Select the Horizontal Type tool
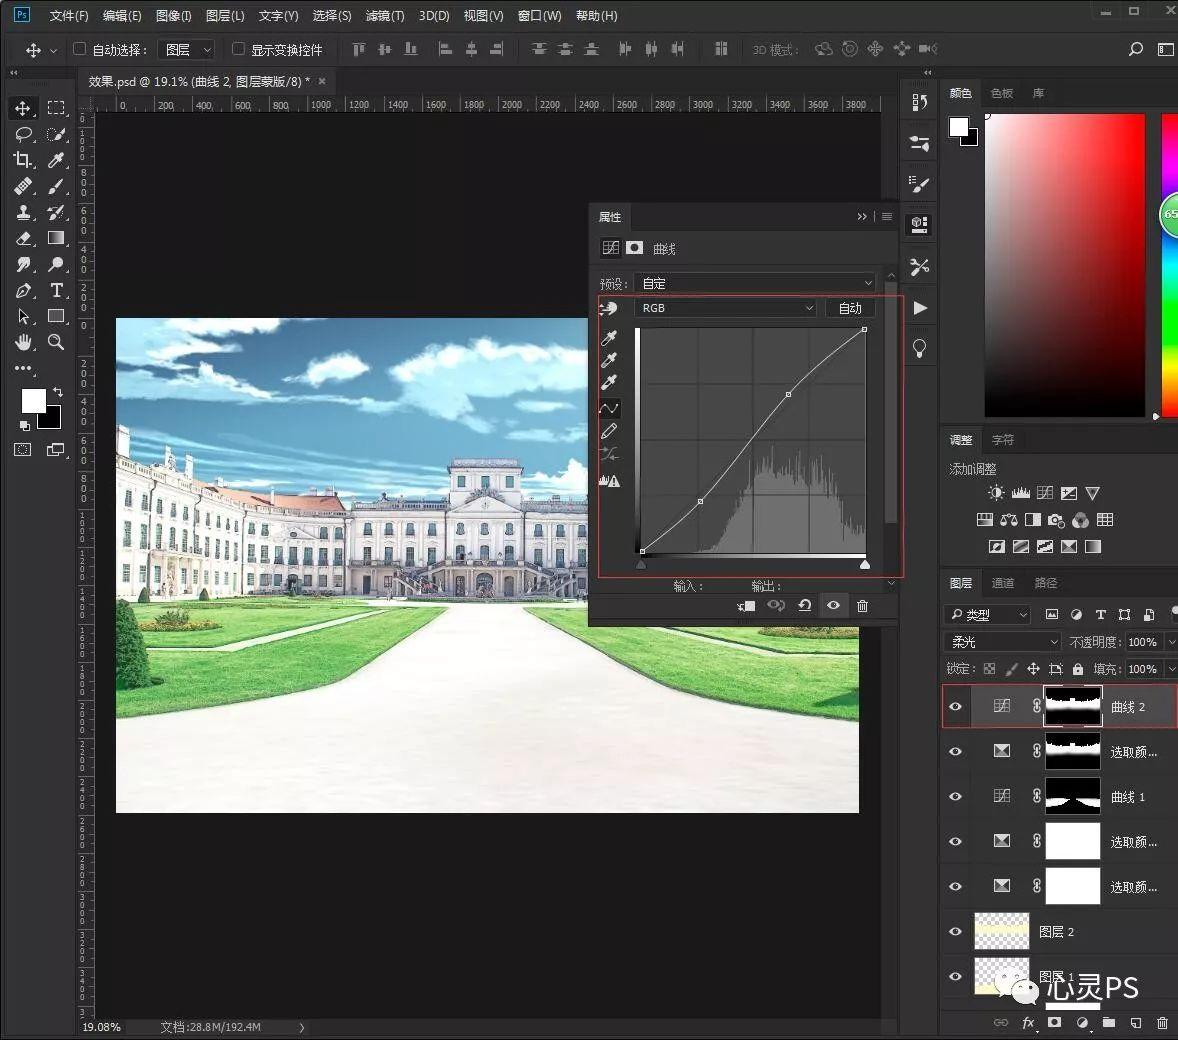Viewport: 1178px width, 1040px height. click(x=56, y=290)
